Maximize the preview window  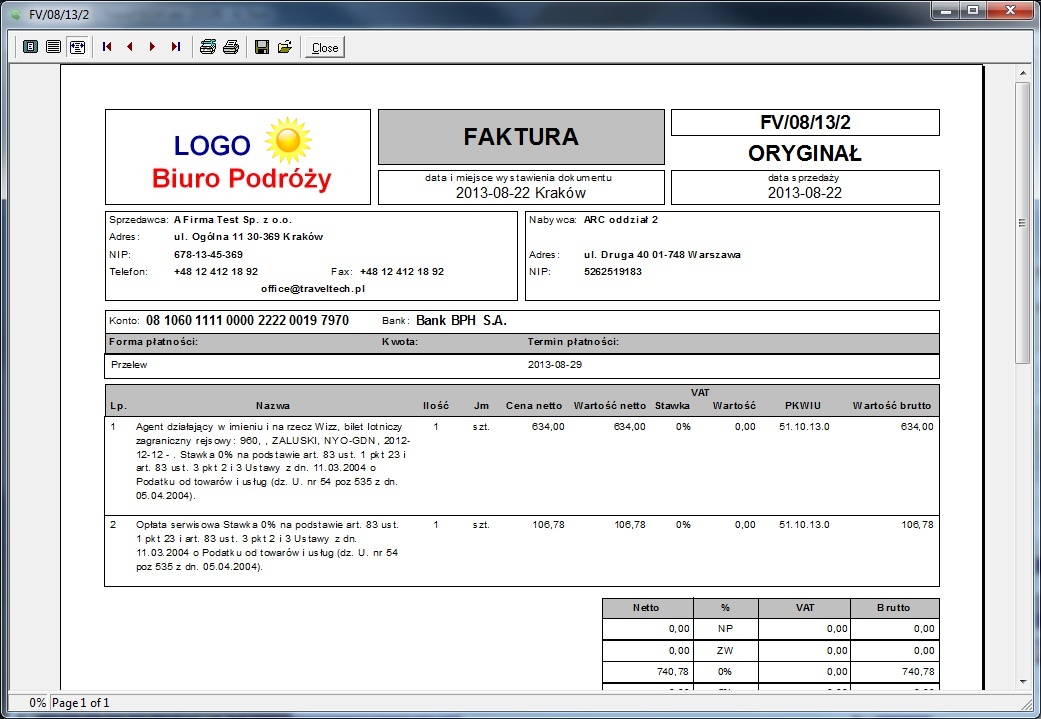point(973,11)
